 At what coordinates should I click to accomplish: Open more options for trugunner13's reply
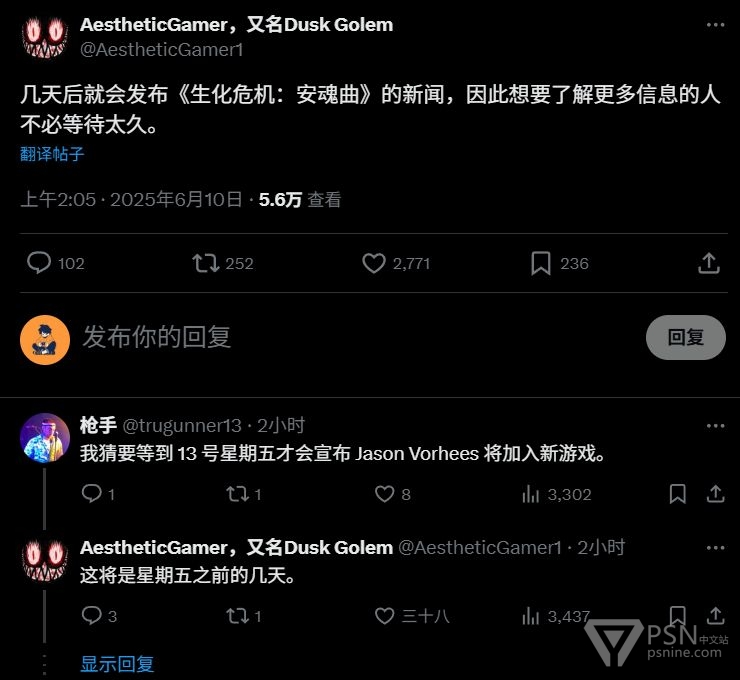[715, 426]
